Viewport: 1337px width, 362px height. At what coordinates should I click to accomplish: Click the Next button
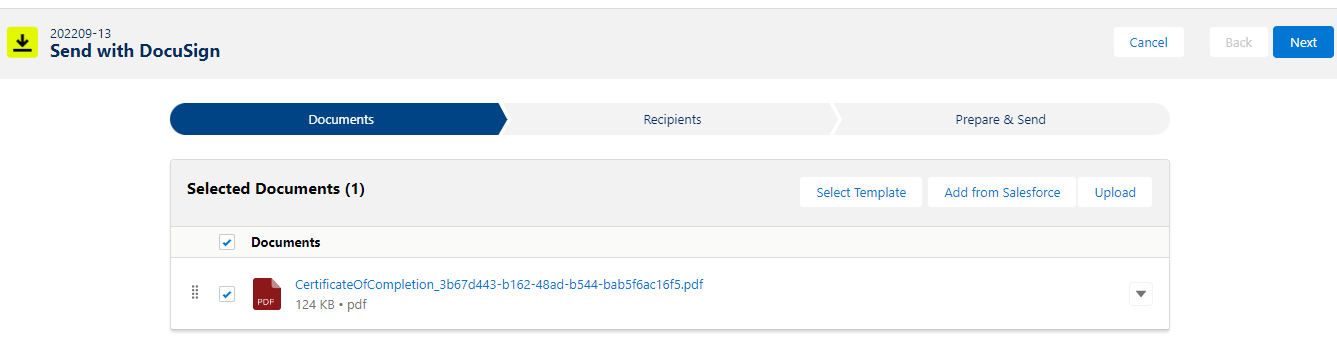point(1303,42)
